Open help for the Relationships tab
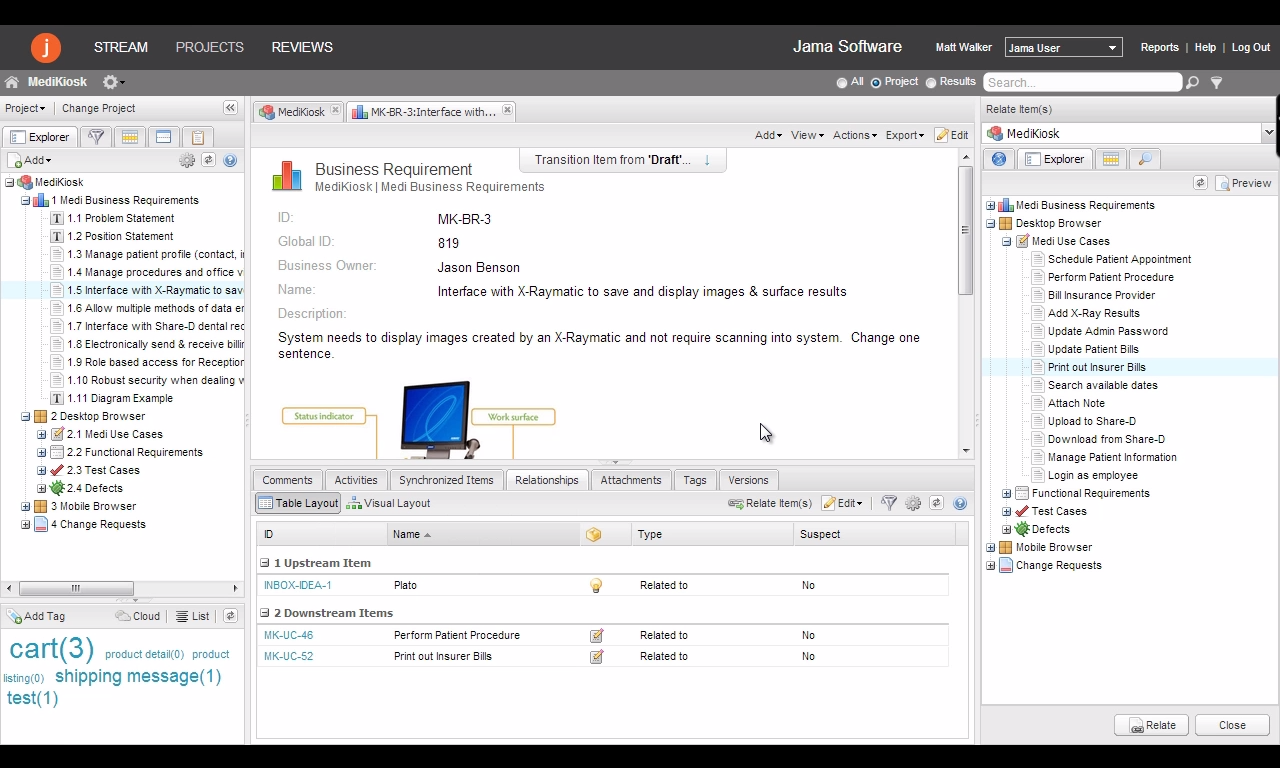 [960, 503]
